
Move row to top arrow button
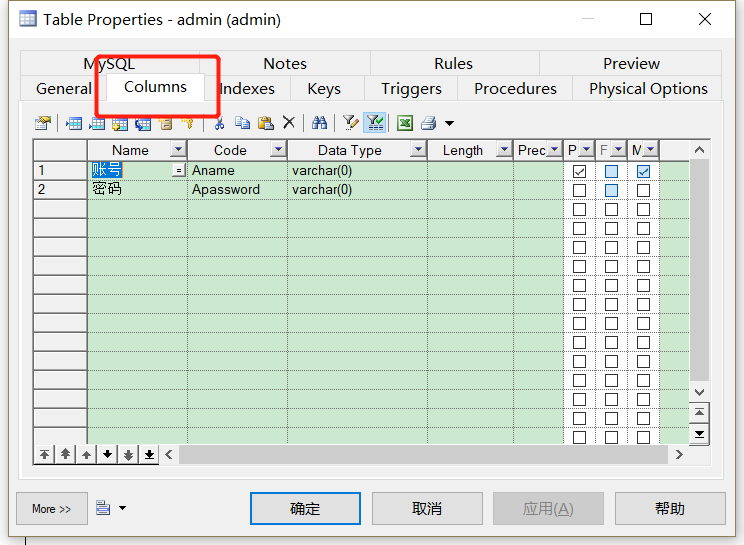44,455
